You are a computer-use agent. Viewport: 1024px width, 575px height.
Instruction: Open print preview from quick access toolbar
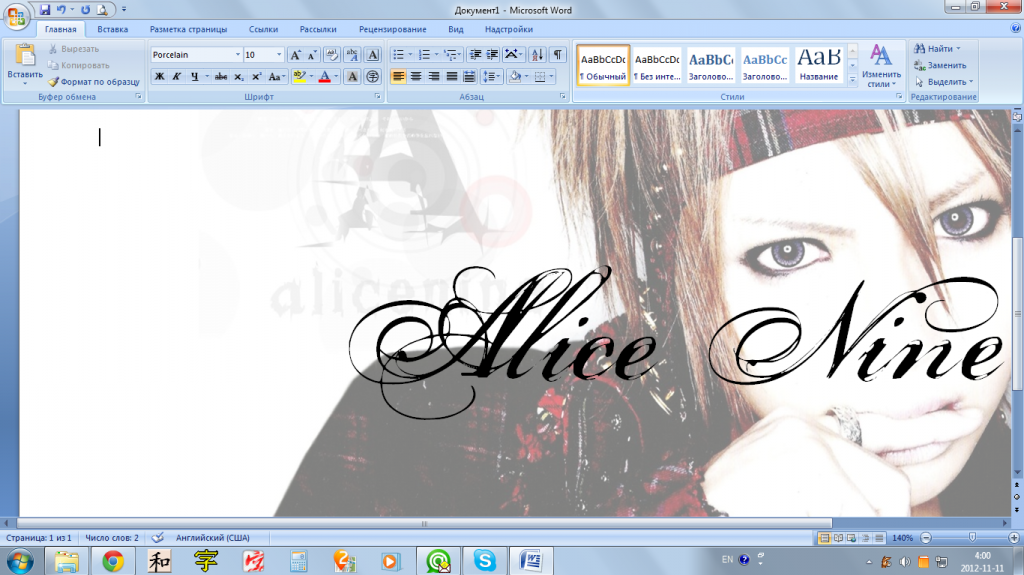[102, 9]
